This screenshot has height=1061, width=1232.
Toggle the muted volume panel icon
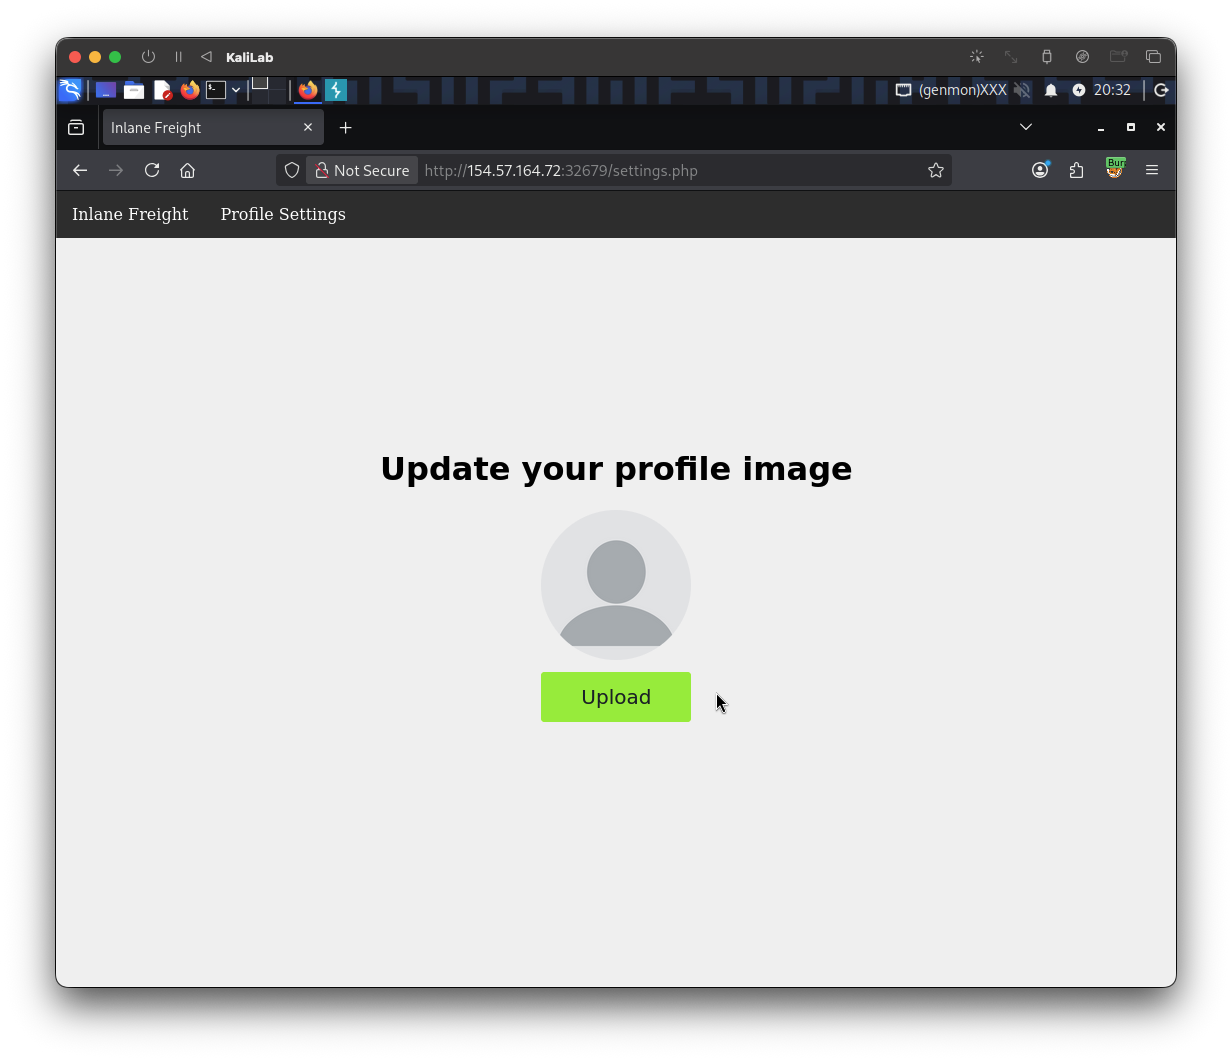tap(1022, 90)
